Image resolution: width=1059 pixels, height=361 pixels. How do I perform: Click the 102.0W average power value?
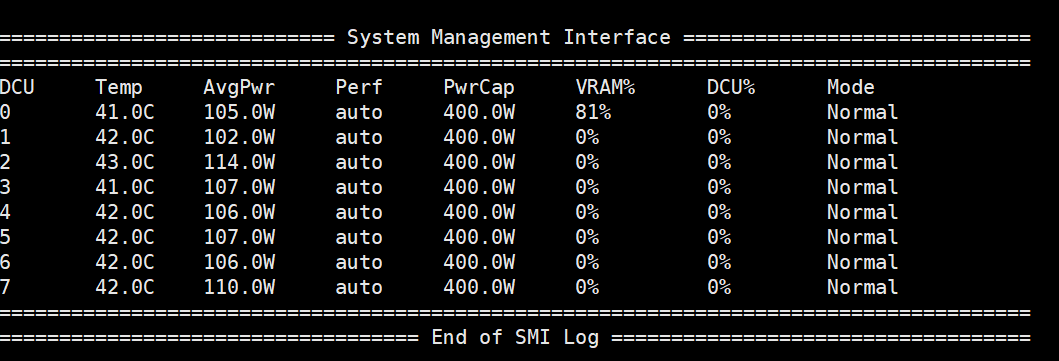[x=239, y=137]
